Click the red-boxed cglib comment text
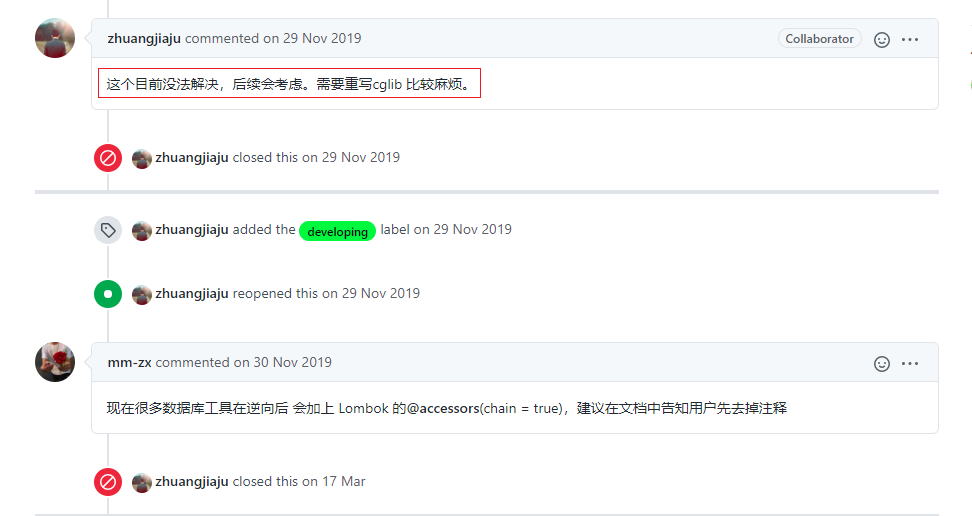Image resolution: width=972 pixels, height=516 pixels. pyautogui.click(x=289, y=84)
